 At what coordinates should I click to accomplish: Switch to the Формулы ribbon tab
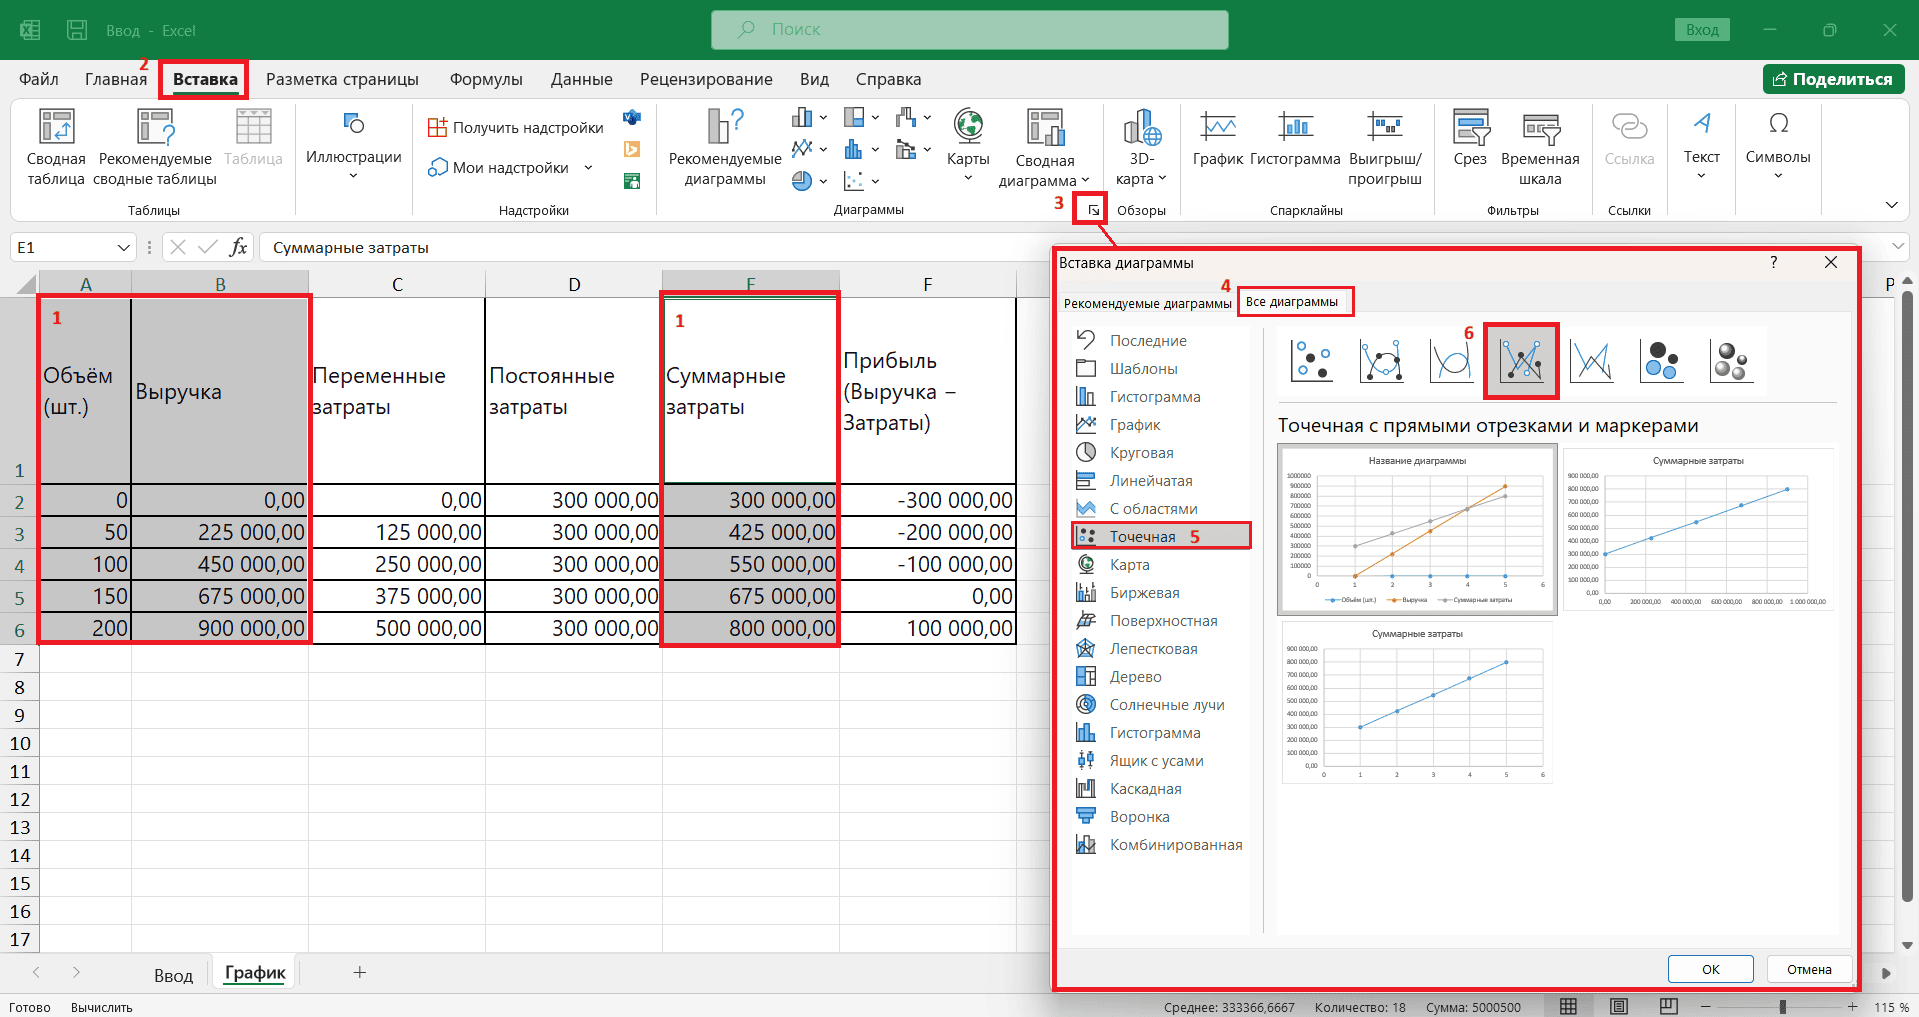(x=486, y=79)
